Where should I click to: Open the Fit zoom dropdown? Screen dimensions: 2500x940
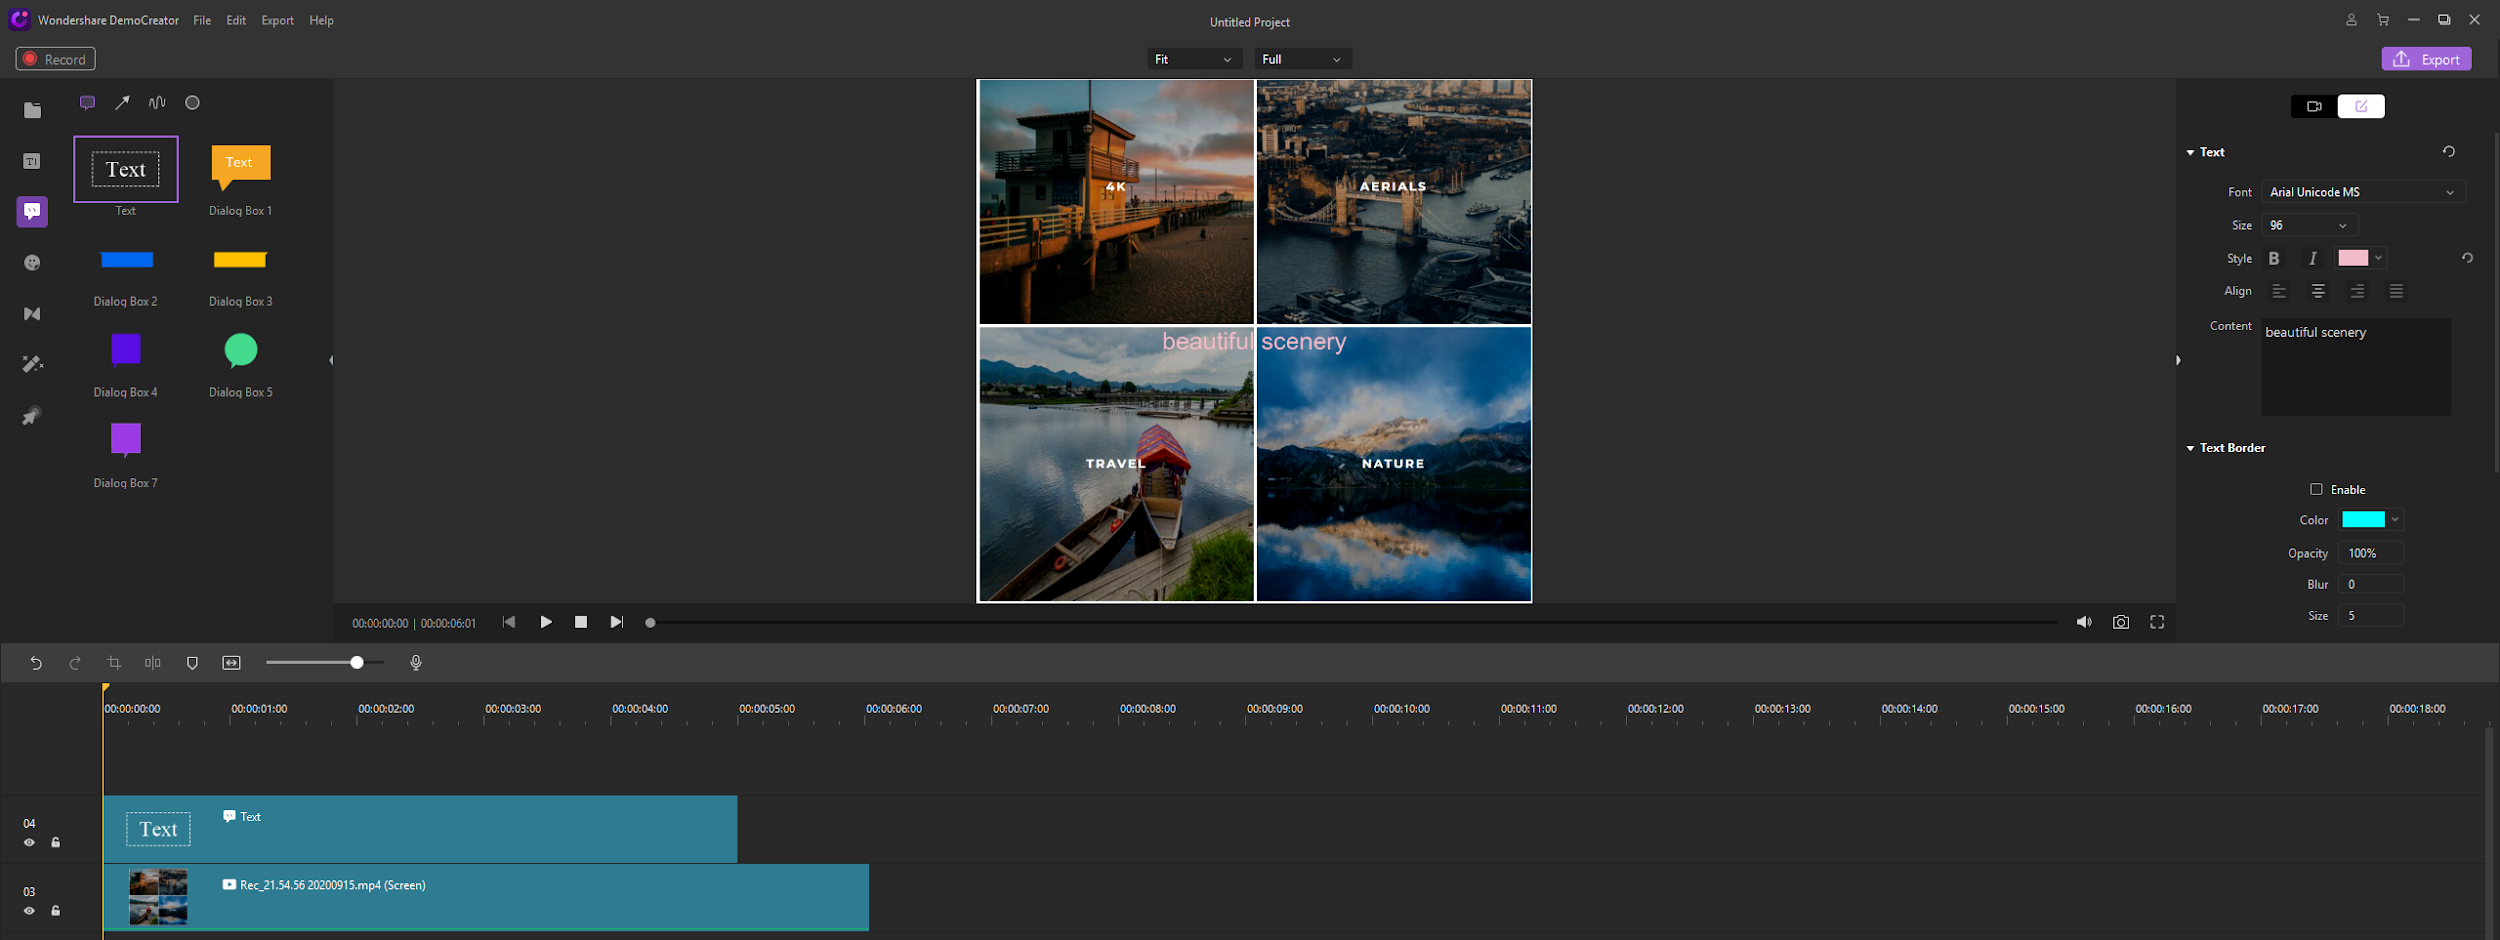(1193, 60)
